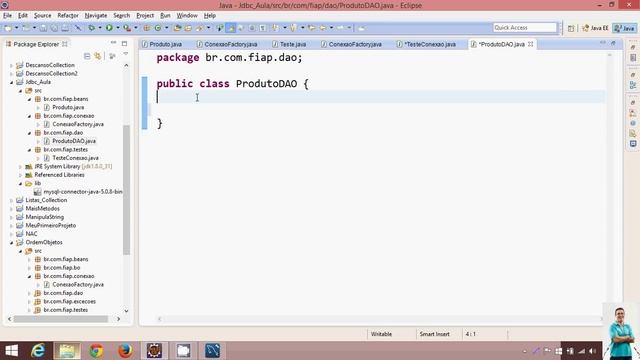Click the Open Perspective icon
Screen dimensions: 640x360
pos(571,28)
